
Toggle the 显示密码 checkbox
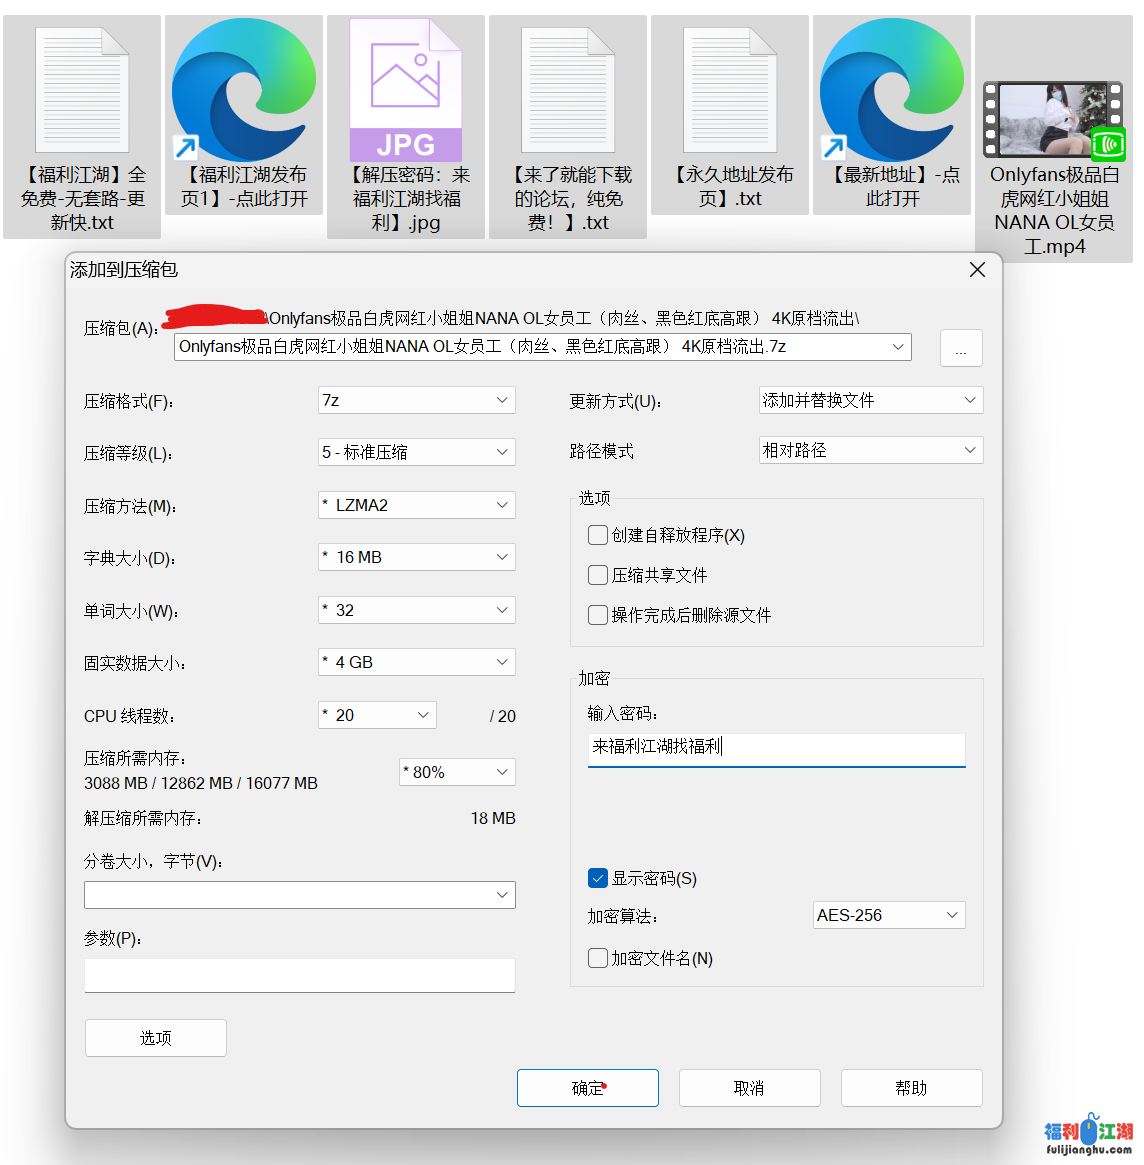coord(598,878)
